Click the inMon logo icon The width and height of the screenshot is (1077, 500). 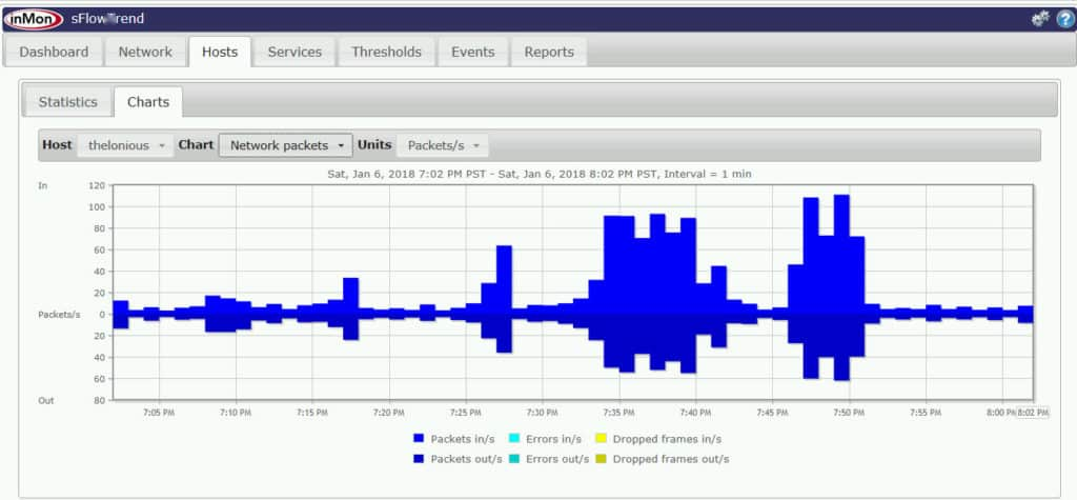pyautogui.click(x=34, y=19)
